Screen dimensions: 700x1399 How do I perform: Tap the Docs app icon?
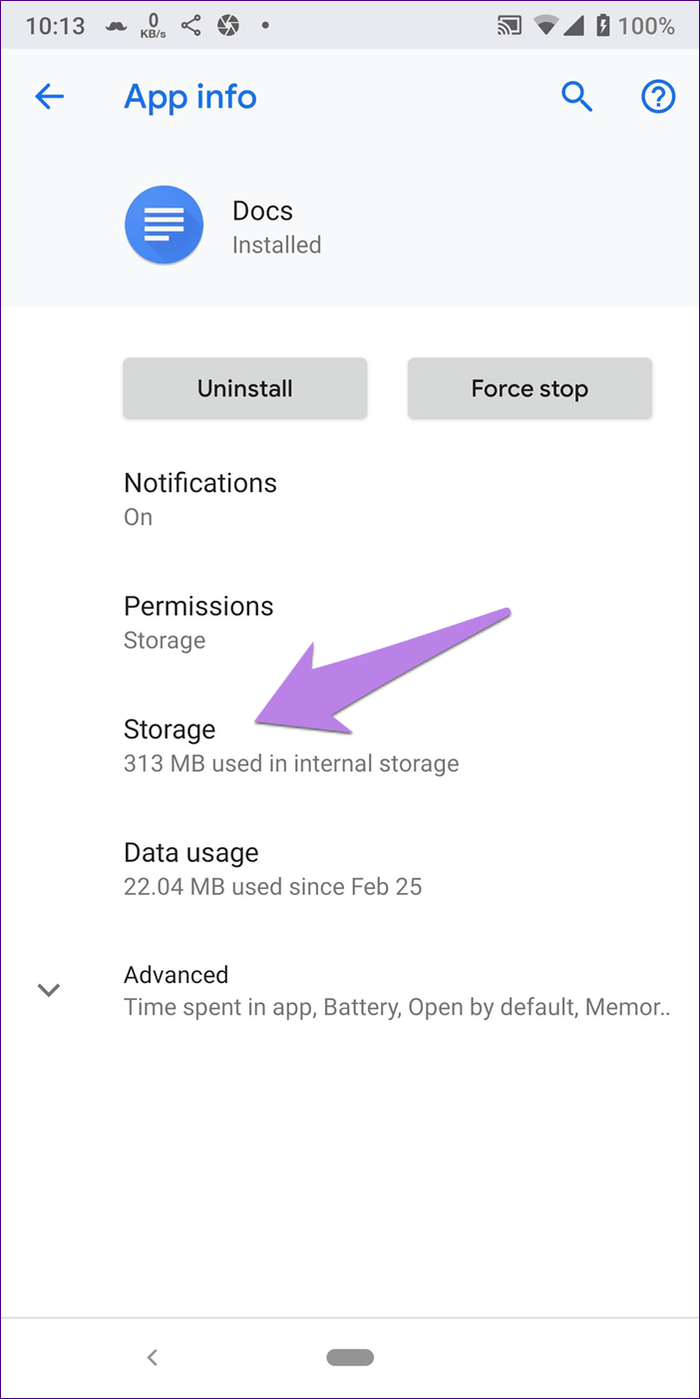click(164, 225)
